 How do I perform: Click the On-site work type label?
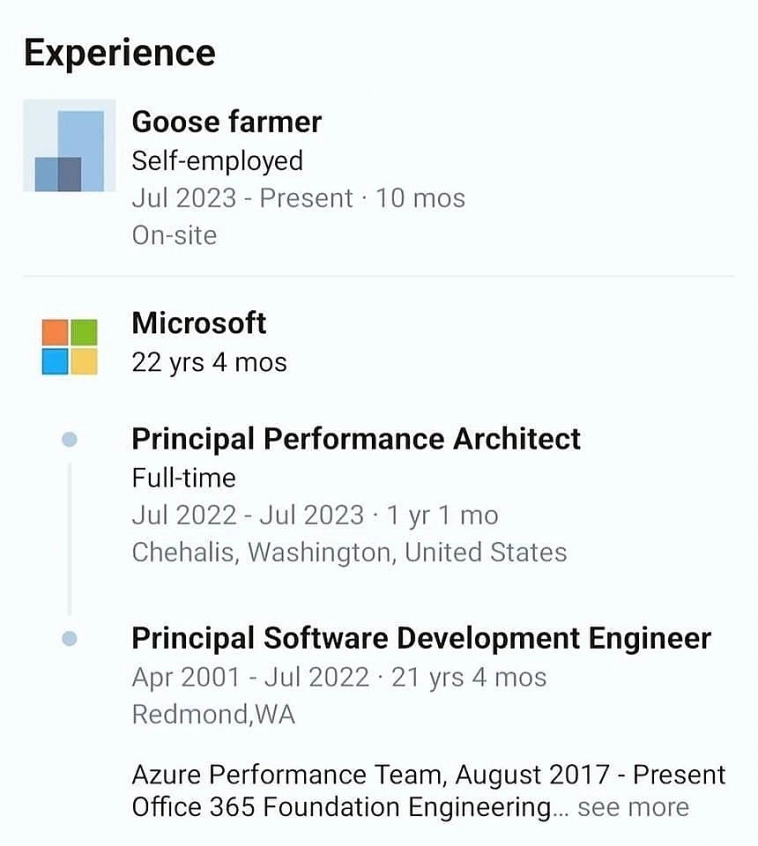(x=174, y=235)
